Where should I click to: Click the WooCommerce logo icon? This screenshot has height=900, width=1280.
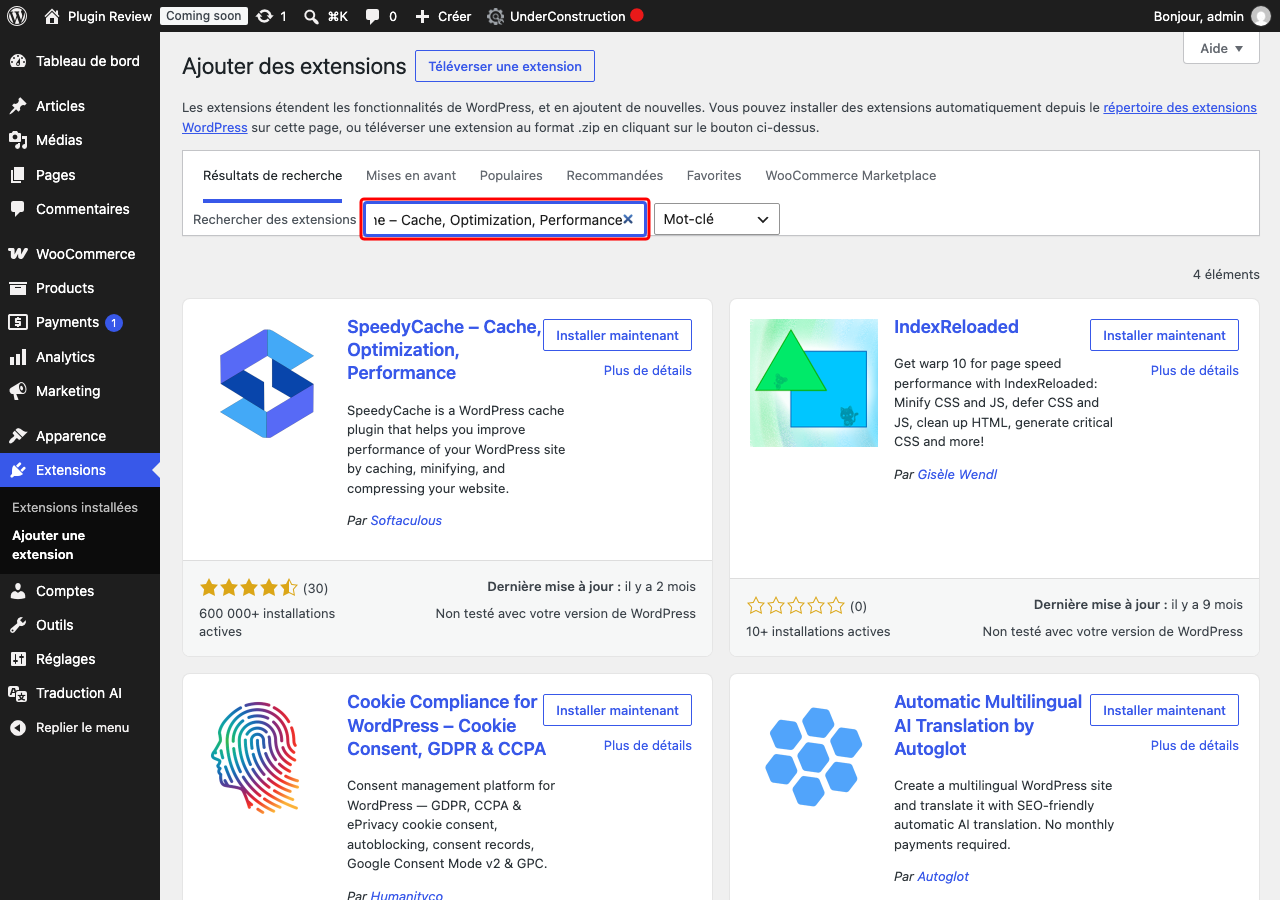coord(18,254)
